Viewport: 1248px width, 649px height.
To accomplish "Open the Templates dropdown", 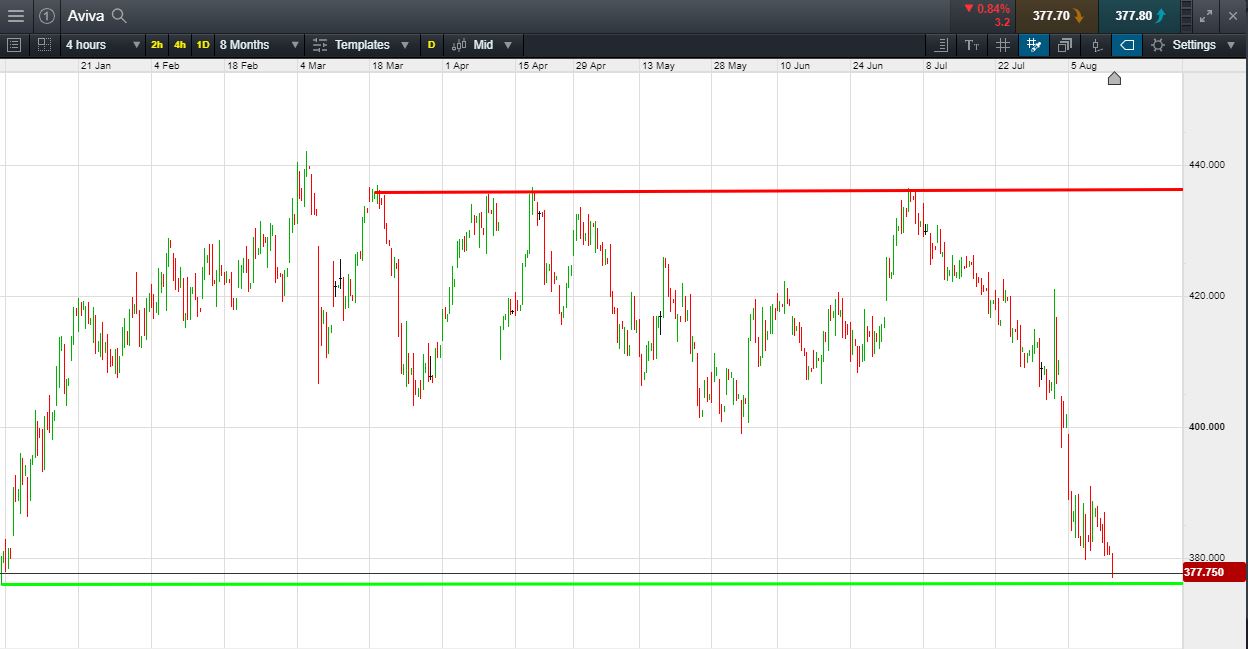I will (x=361, y=45).
